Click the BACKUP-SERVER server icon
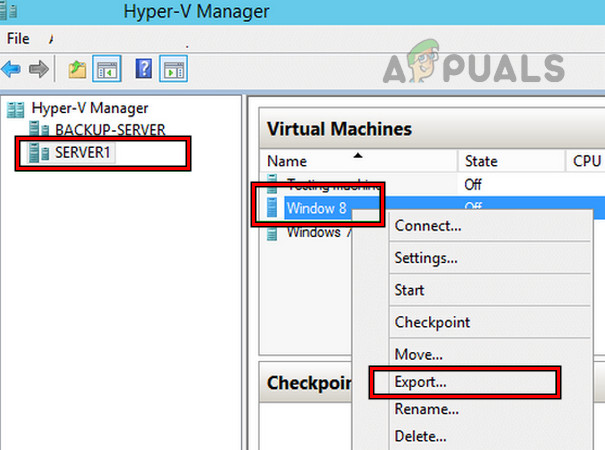 click(39, 129)
